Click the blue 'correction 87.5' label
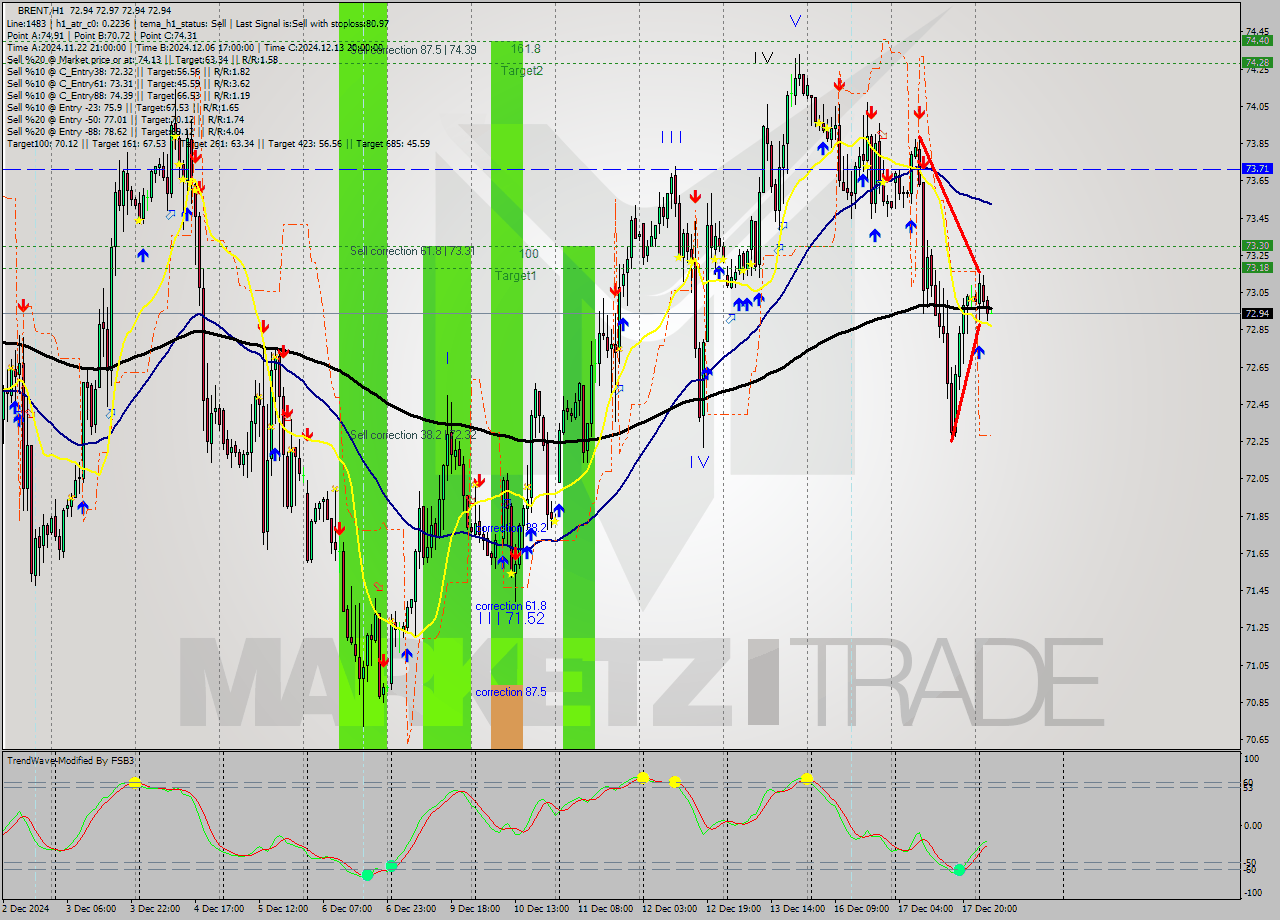The image size is (1280, 920). coord(511,692)
